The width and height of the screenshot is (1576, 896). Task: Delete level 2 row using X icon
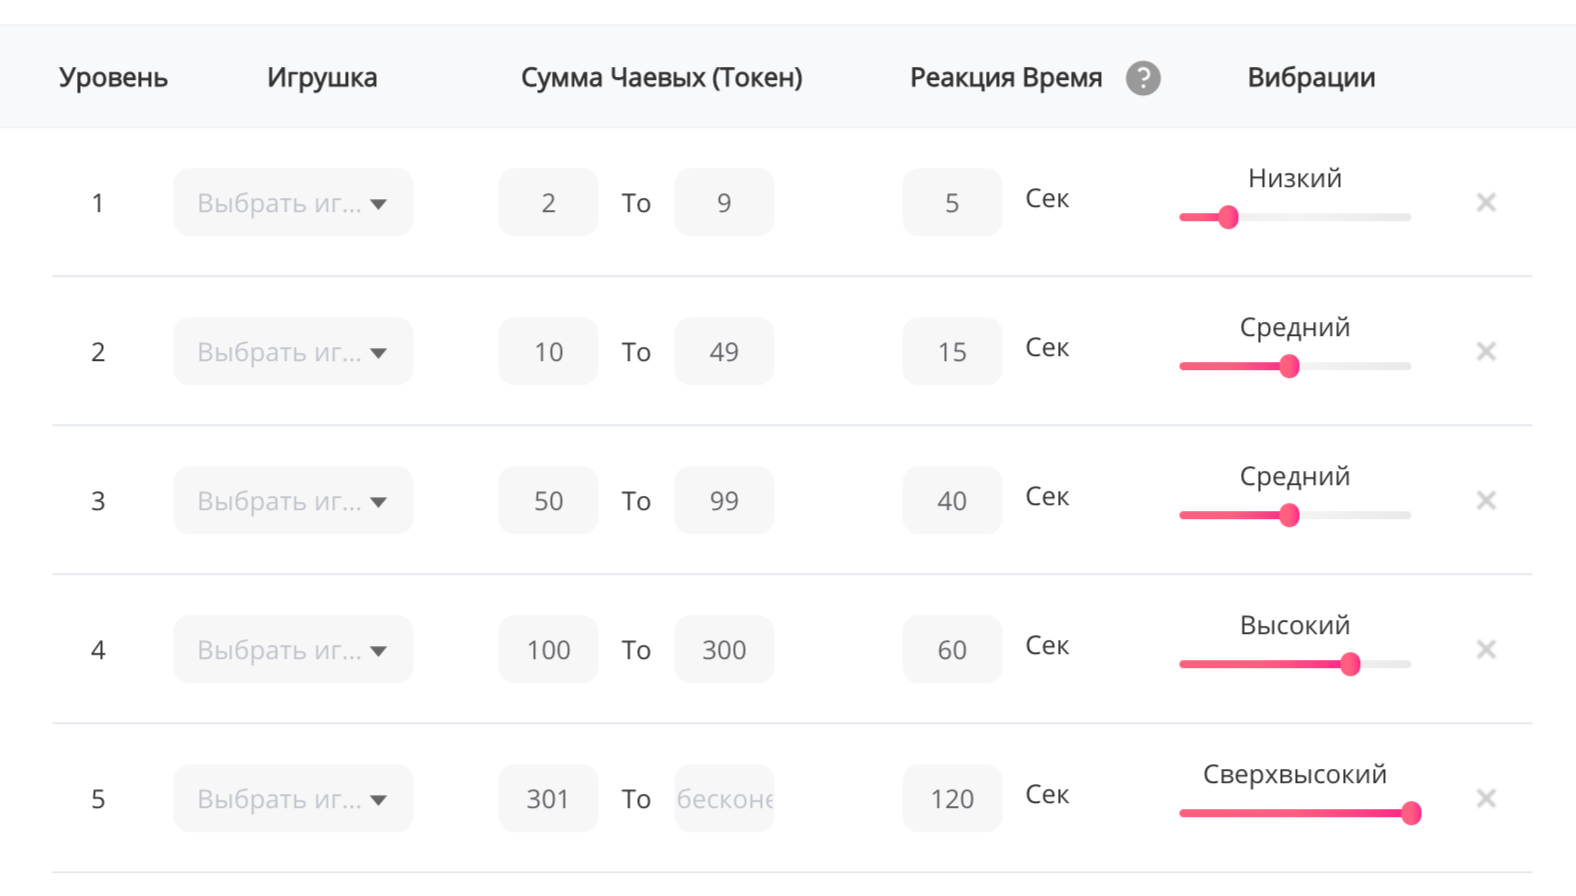click(1486, 352)
